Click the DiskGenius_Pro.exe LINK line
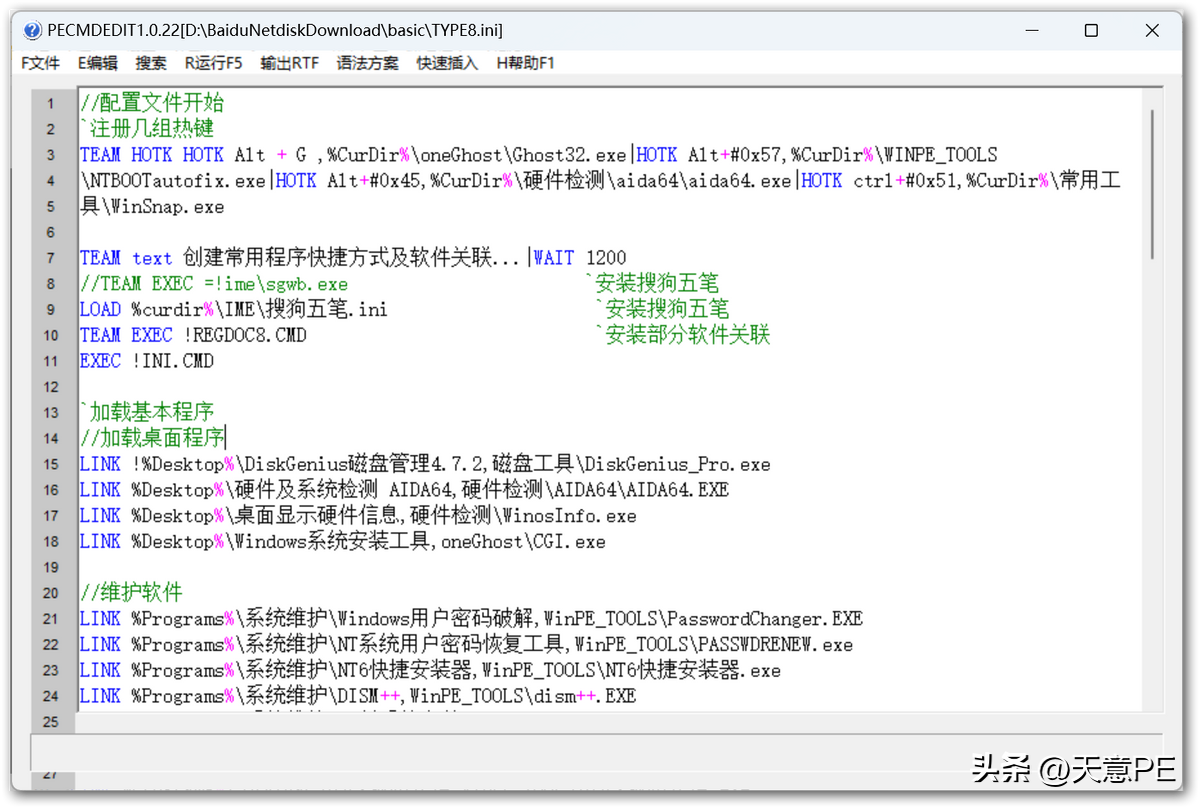Screen dimensions: 1200x808 click(425, 465)
